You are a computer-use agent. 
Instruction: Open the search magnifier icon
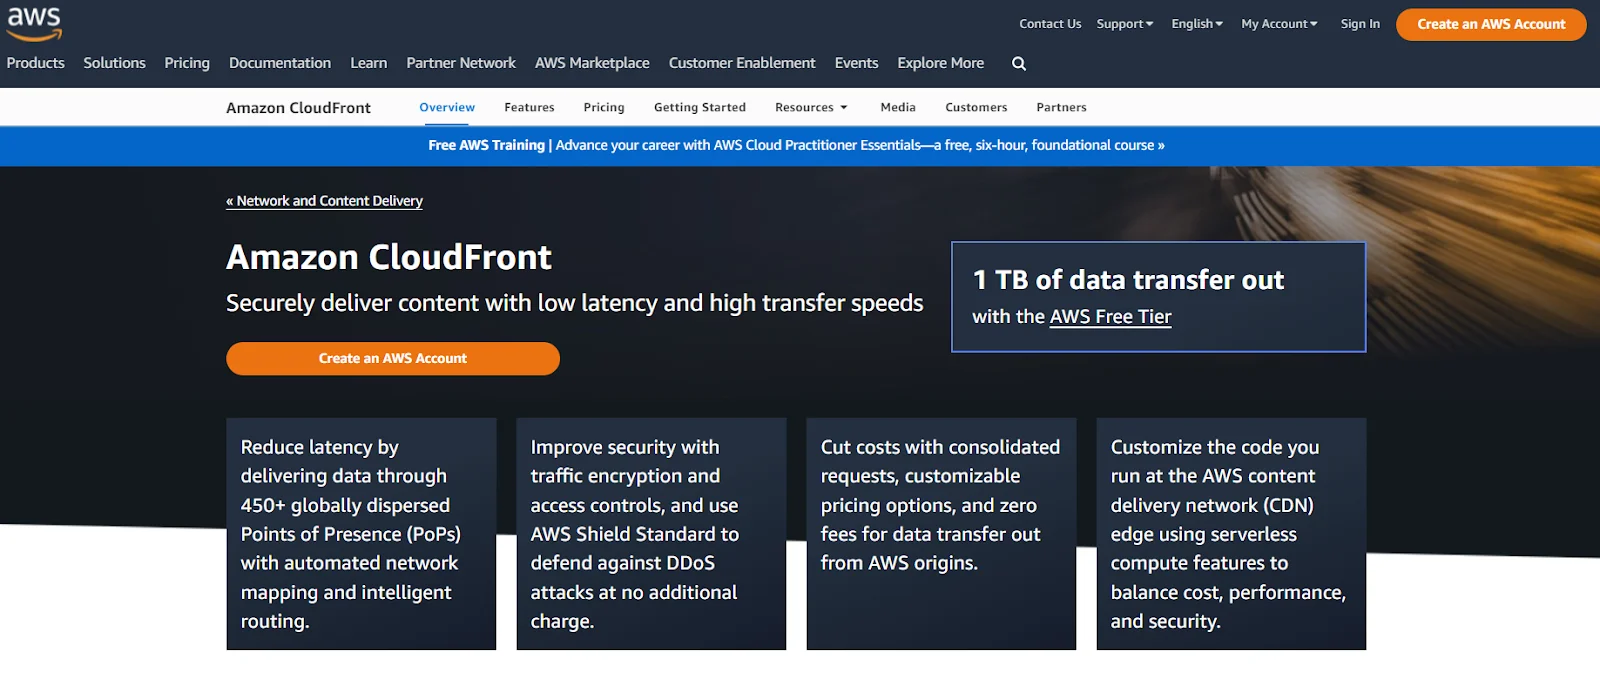[1018, 63]
